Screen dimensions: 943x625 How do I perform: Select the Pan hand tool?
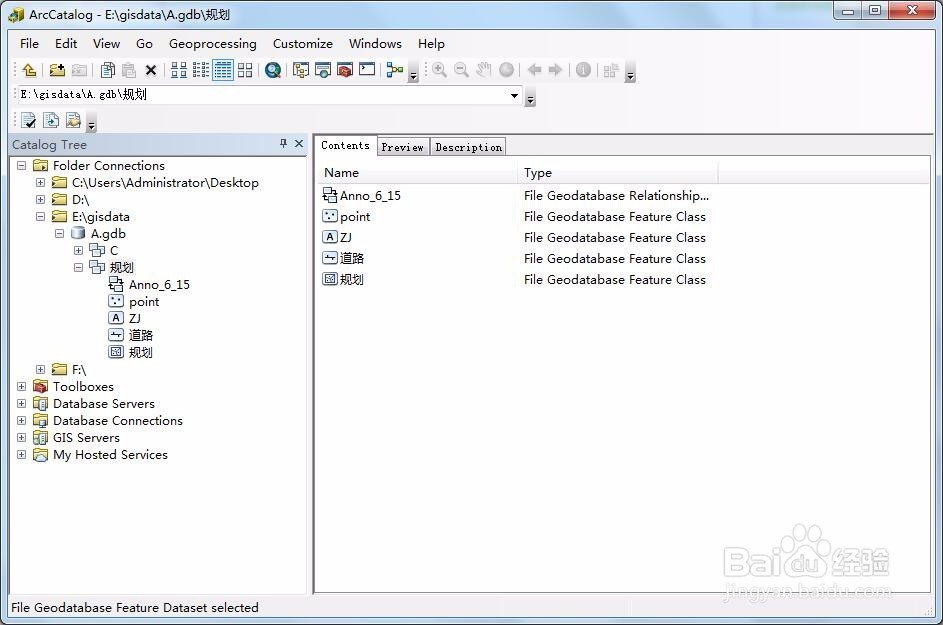(x=484, y=70)
